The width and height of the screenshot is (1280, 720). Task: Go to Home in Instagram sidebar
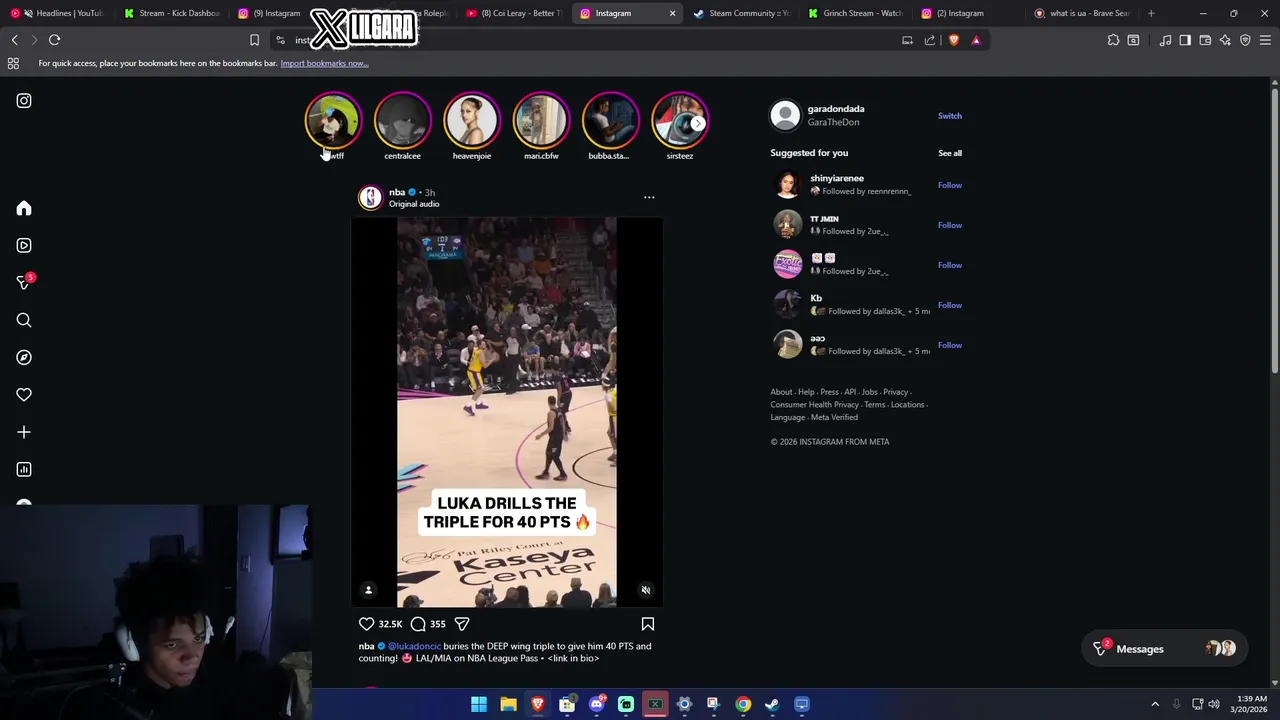pos(24,208)
